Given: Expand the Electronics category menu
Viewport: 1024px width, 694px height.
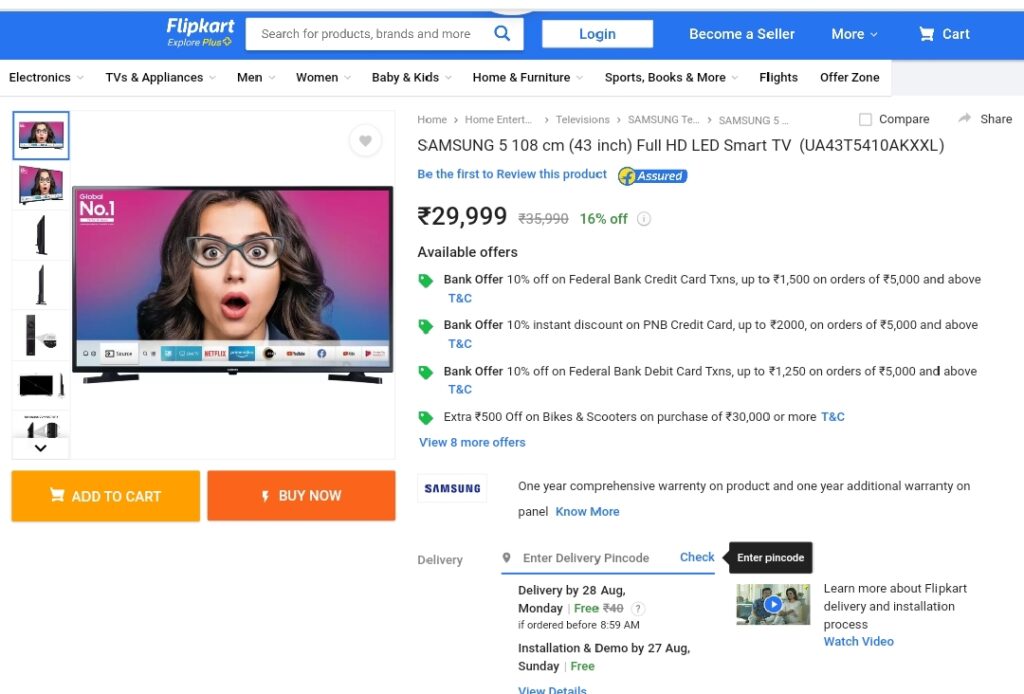Looking at the screenshot, I should click(x=46, y=77).
